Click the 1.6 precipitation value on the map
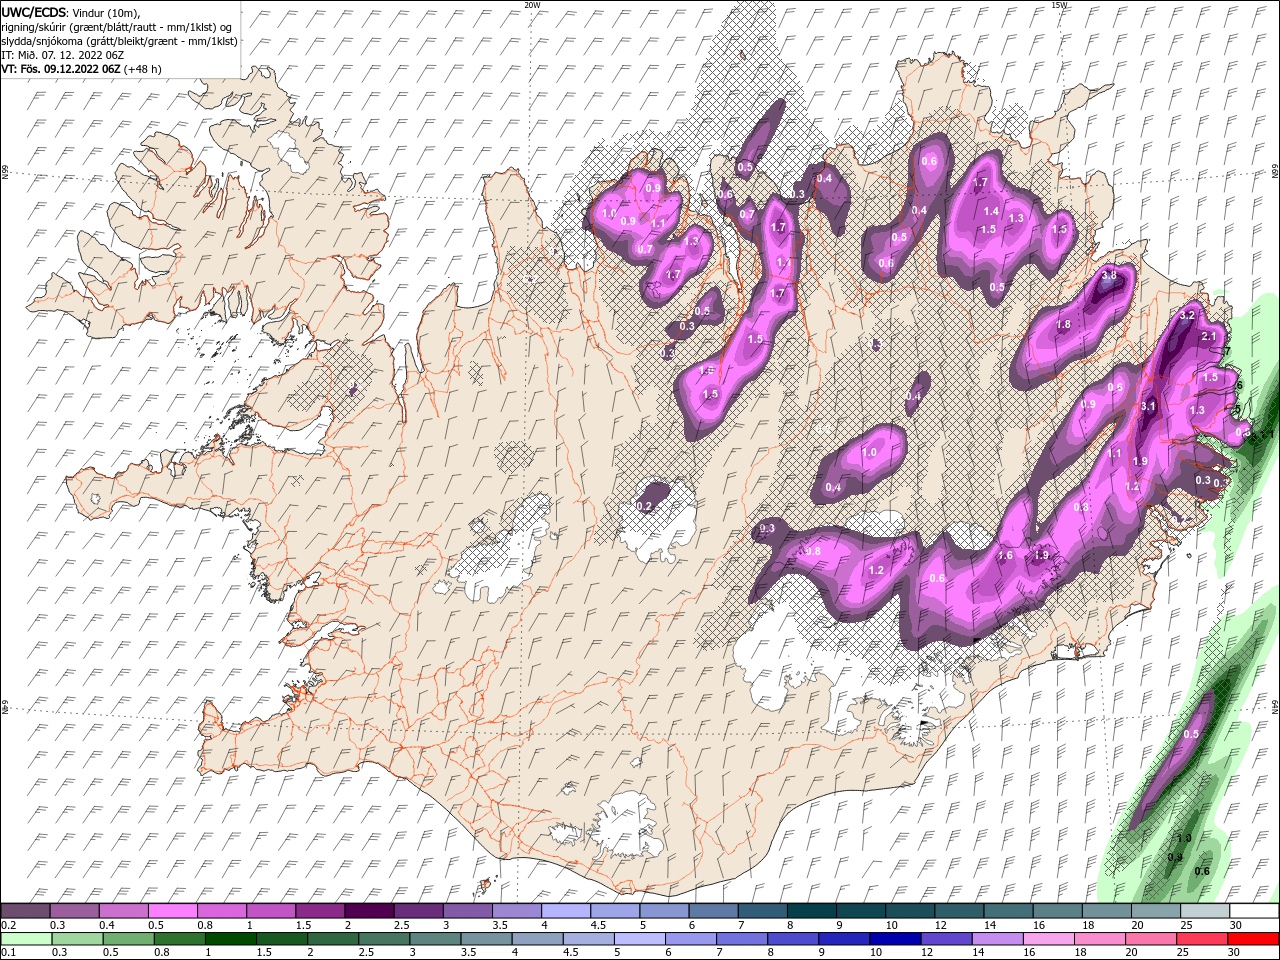 click(x=1006, y=556)
